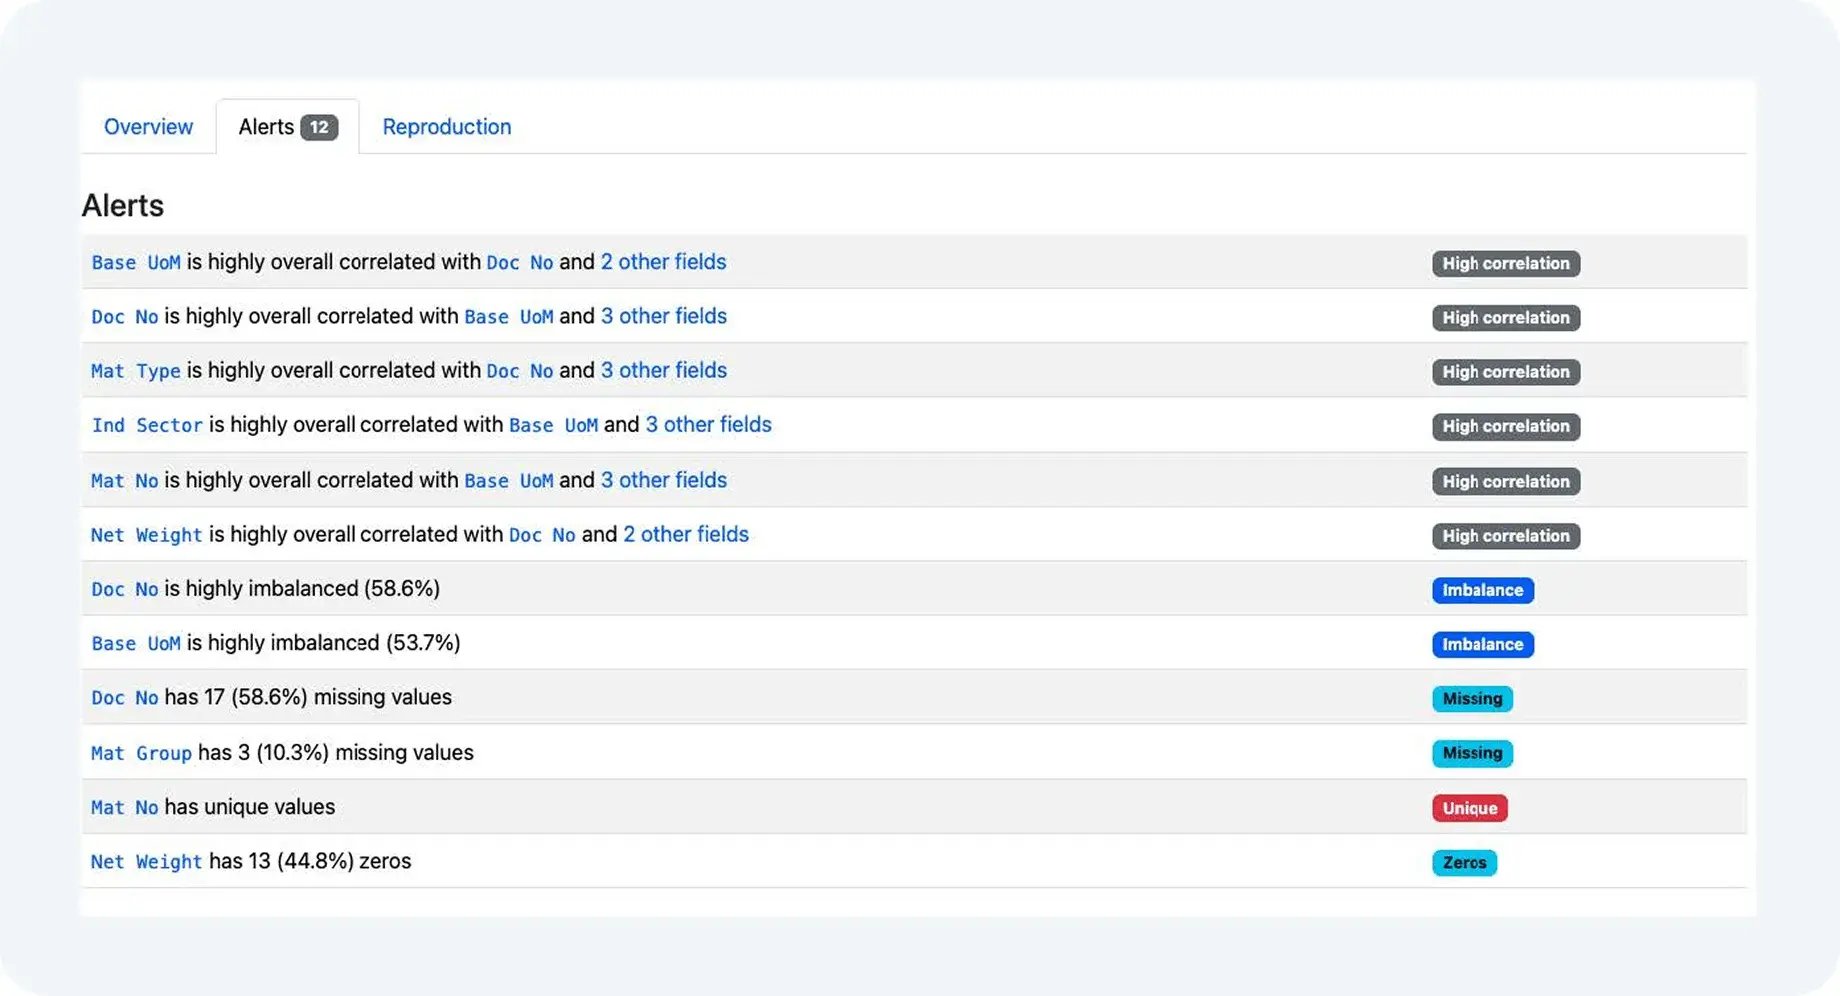Open Mat Type variable link

[x=135, y=371]
